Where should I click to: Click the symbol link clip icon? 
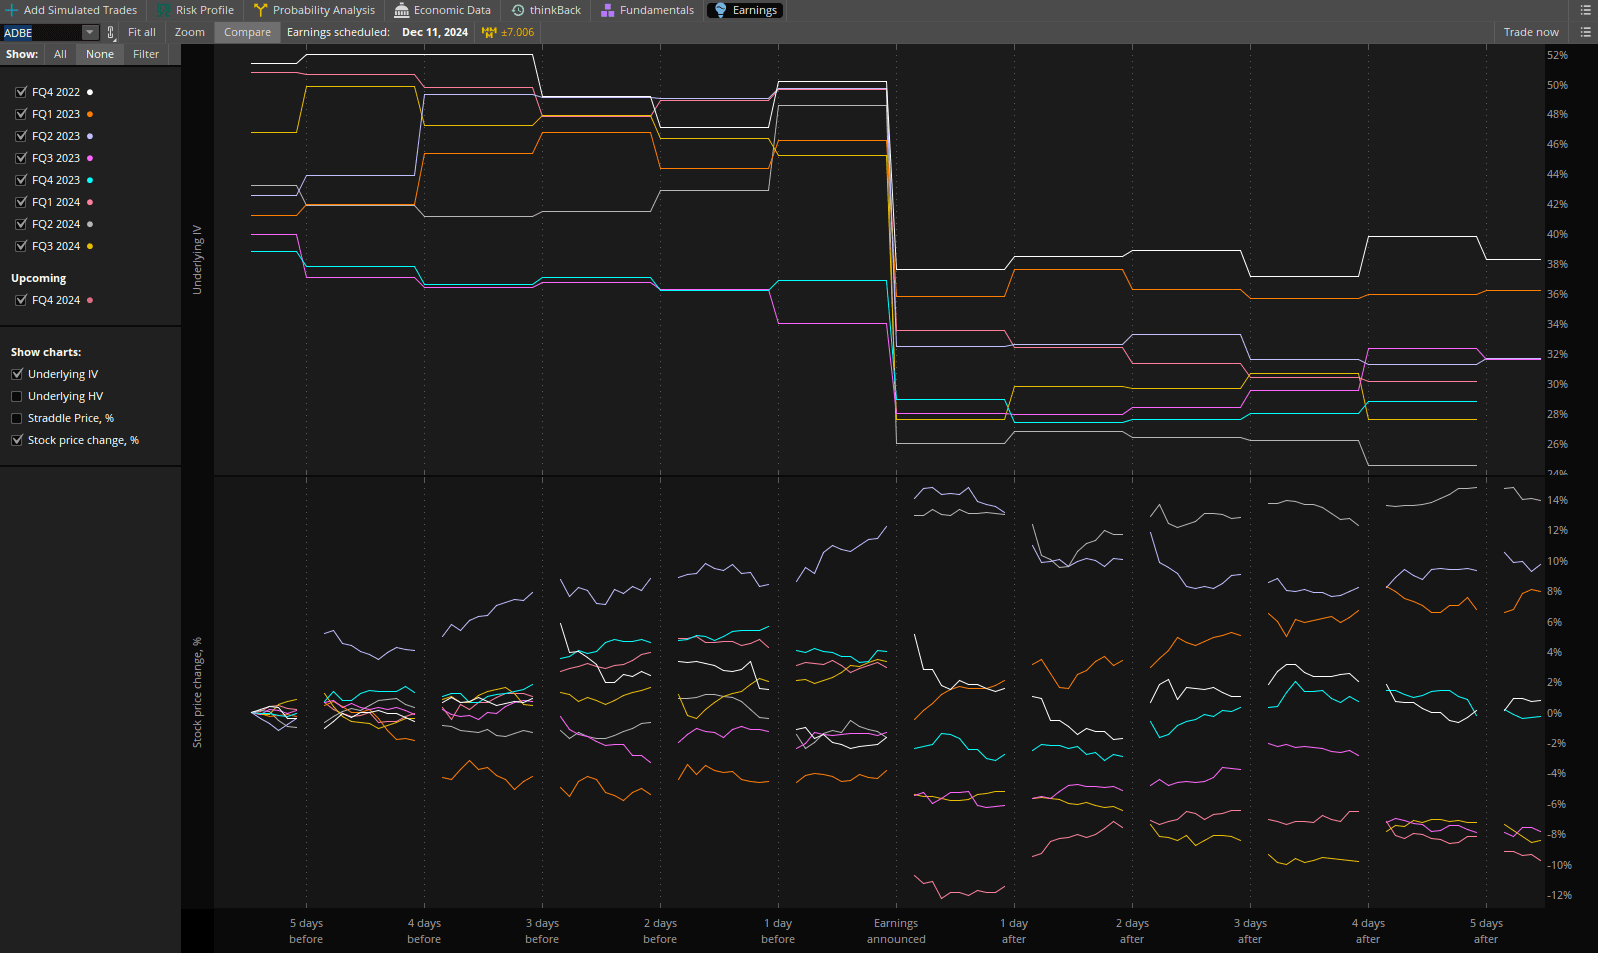coord(110,32)
